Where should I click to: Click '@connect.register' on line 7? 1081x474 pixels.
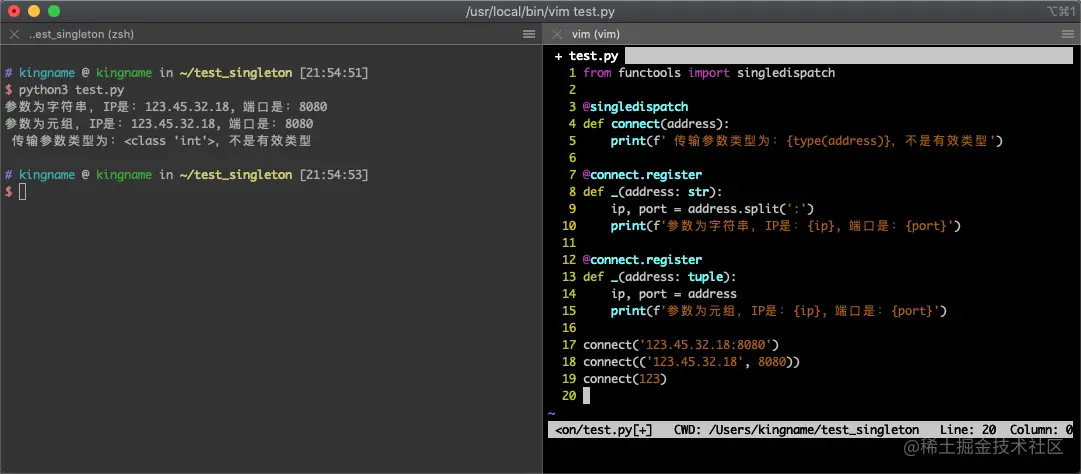pos(643,175)
